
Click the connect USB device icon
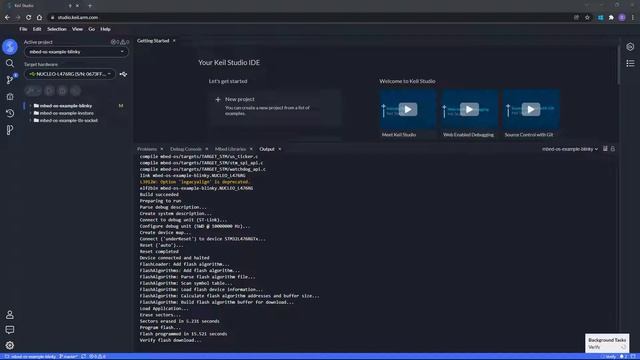(123, 74)
